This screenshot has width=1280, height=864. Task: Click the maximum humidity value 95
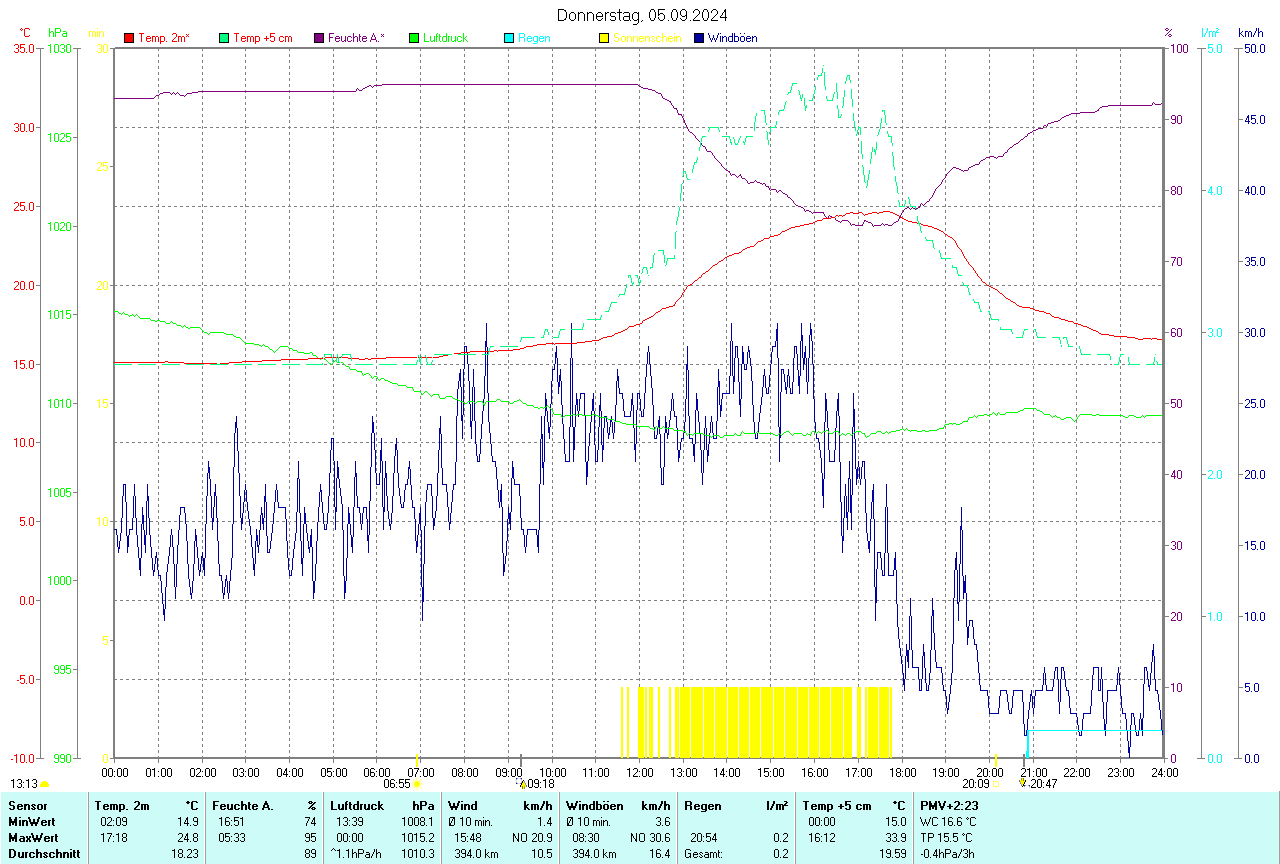pyautogui.click(x=310, y=837)
